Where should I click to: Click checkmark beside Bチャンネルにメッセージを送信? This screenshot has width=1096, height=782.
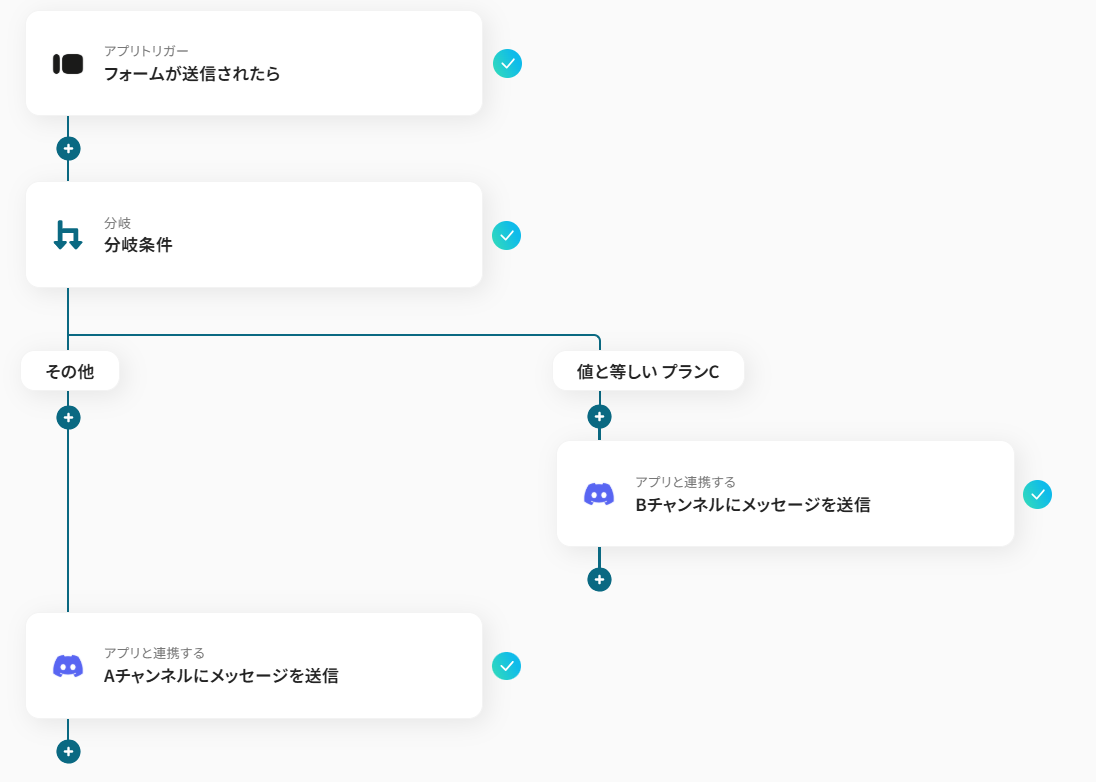[1037, 495]
